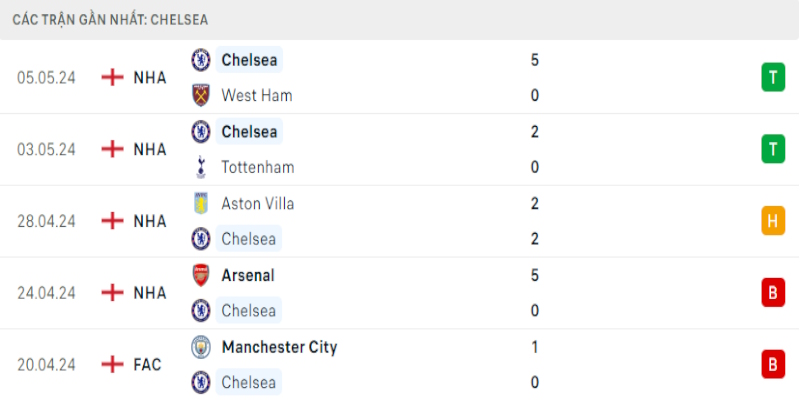Click Arsenal club crest icon
Viewport: 800px width, 400px height.
coord(201,275)
